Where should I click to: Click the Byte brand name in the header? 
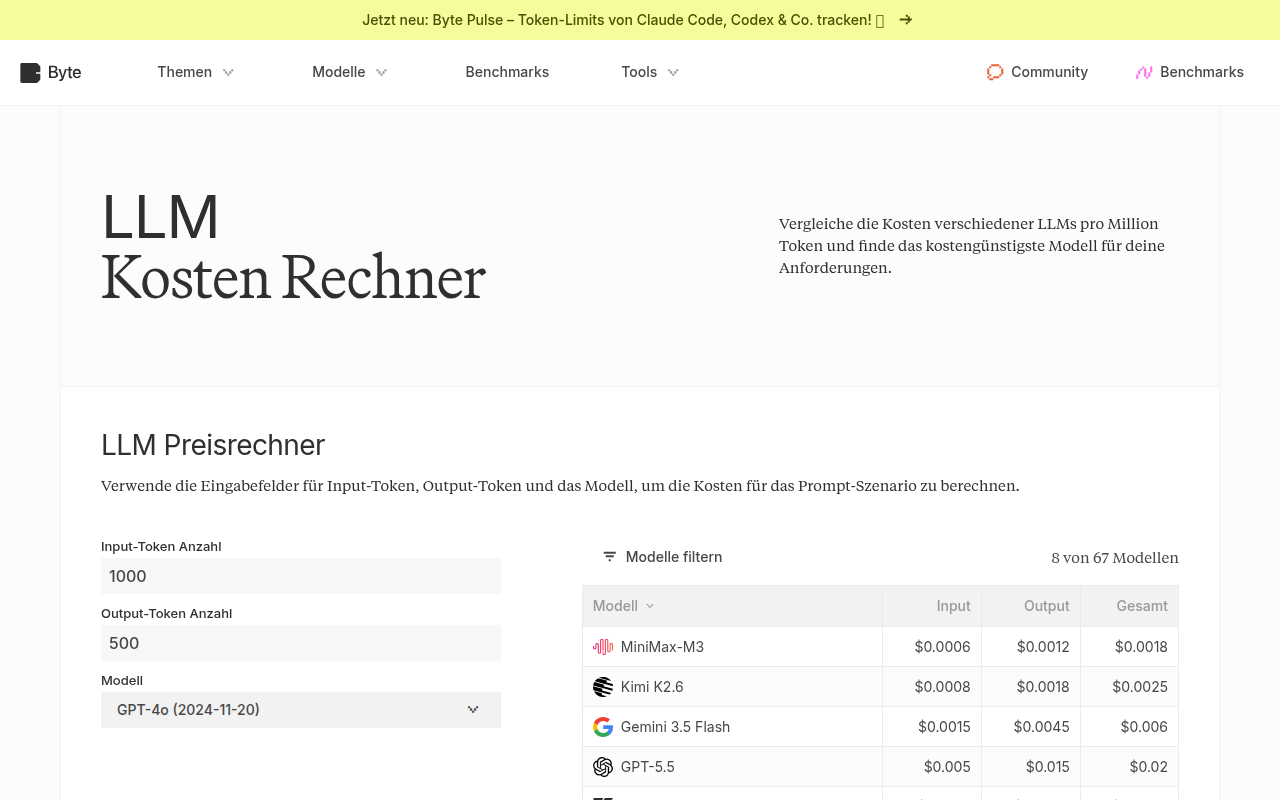tap(65, 72)
